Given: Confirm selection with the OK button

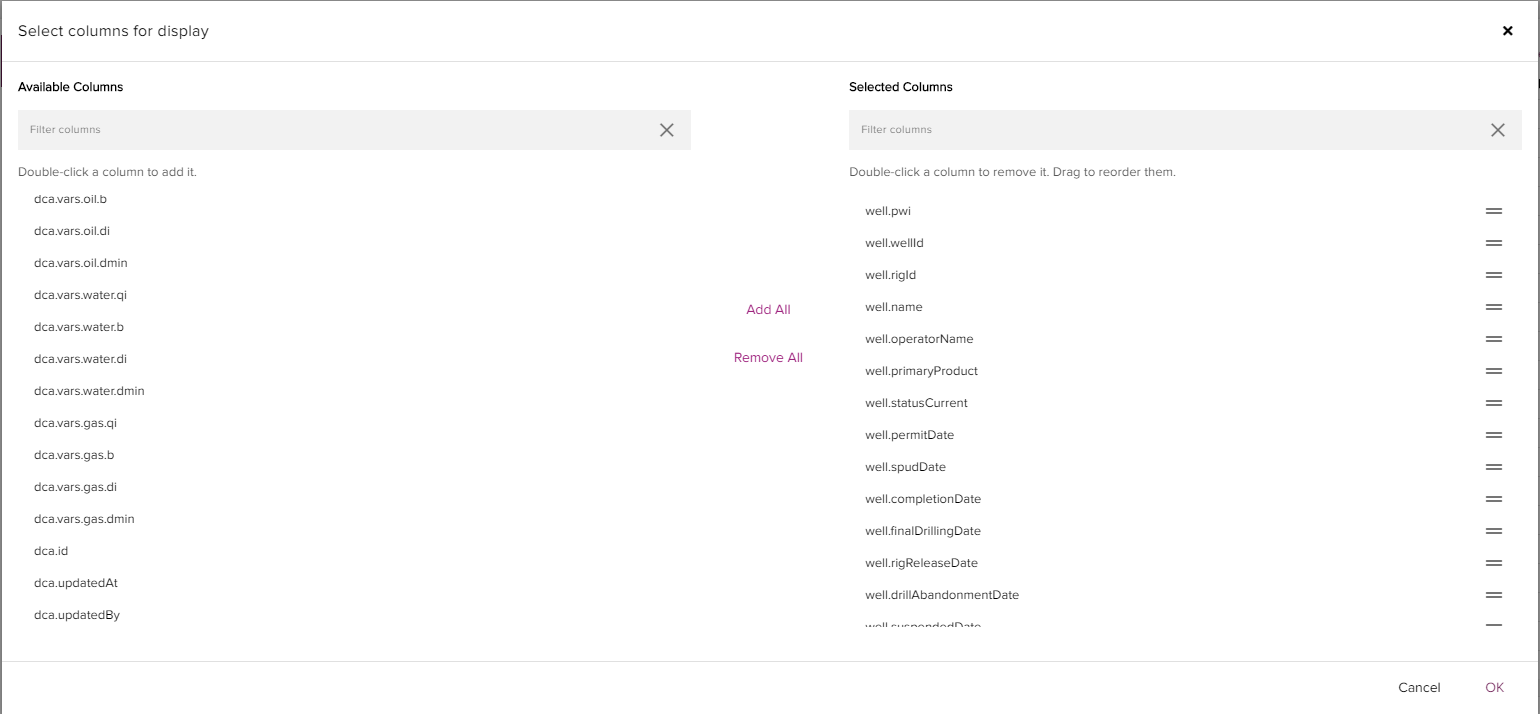Looking at the screenshot, I should [1494, 687].
